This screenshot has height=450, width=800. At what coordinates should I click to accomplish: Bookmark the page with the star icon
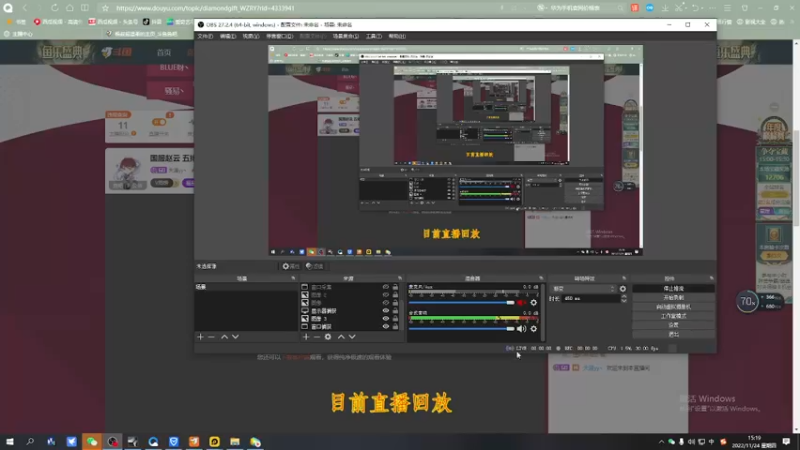coord(105,8)
